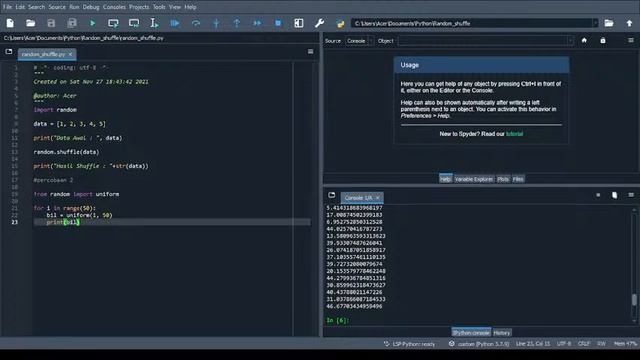Open the View menu
Image resolution: width=640 pixels, height=360 pixels.
tap(175, 7)
